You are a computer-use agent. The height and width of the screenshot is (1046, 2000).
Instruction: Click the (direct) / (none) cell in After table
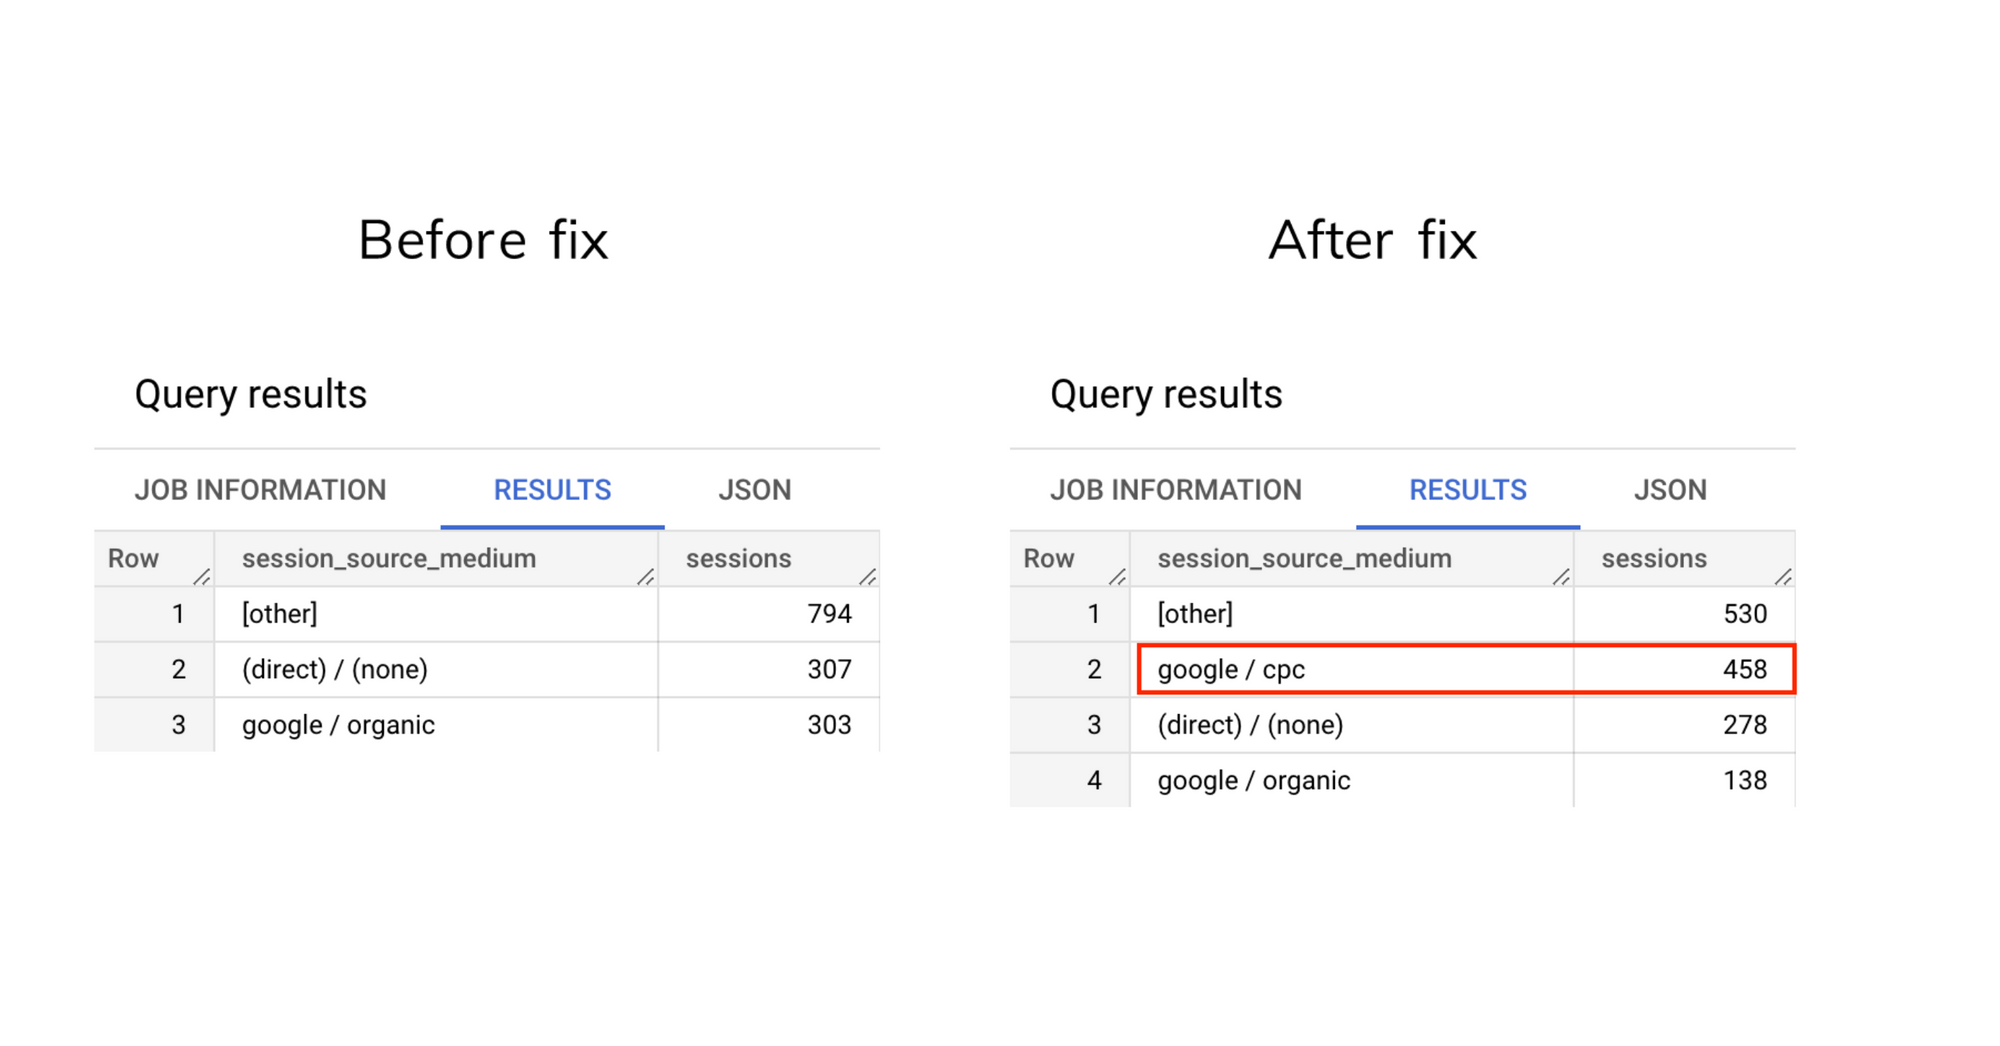(1250, 724)
